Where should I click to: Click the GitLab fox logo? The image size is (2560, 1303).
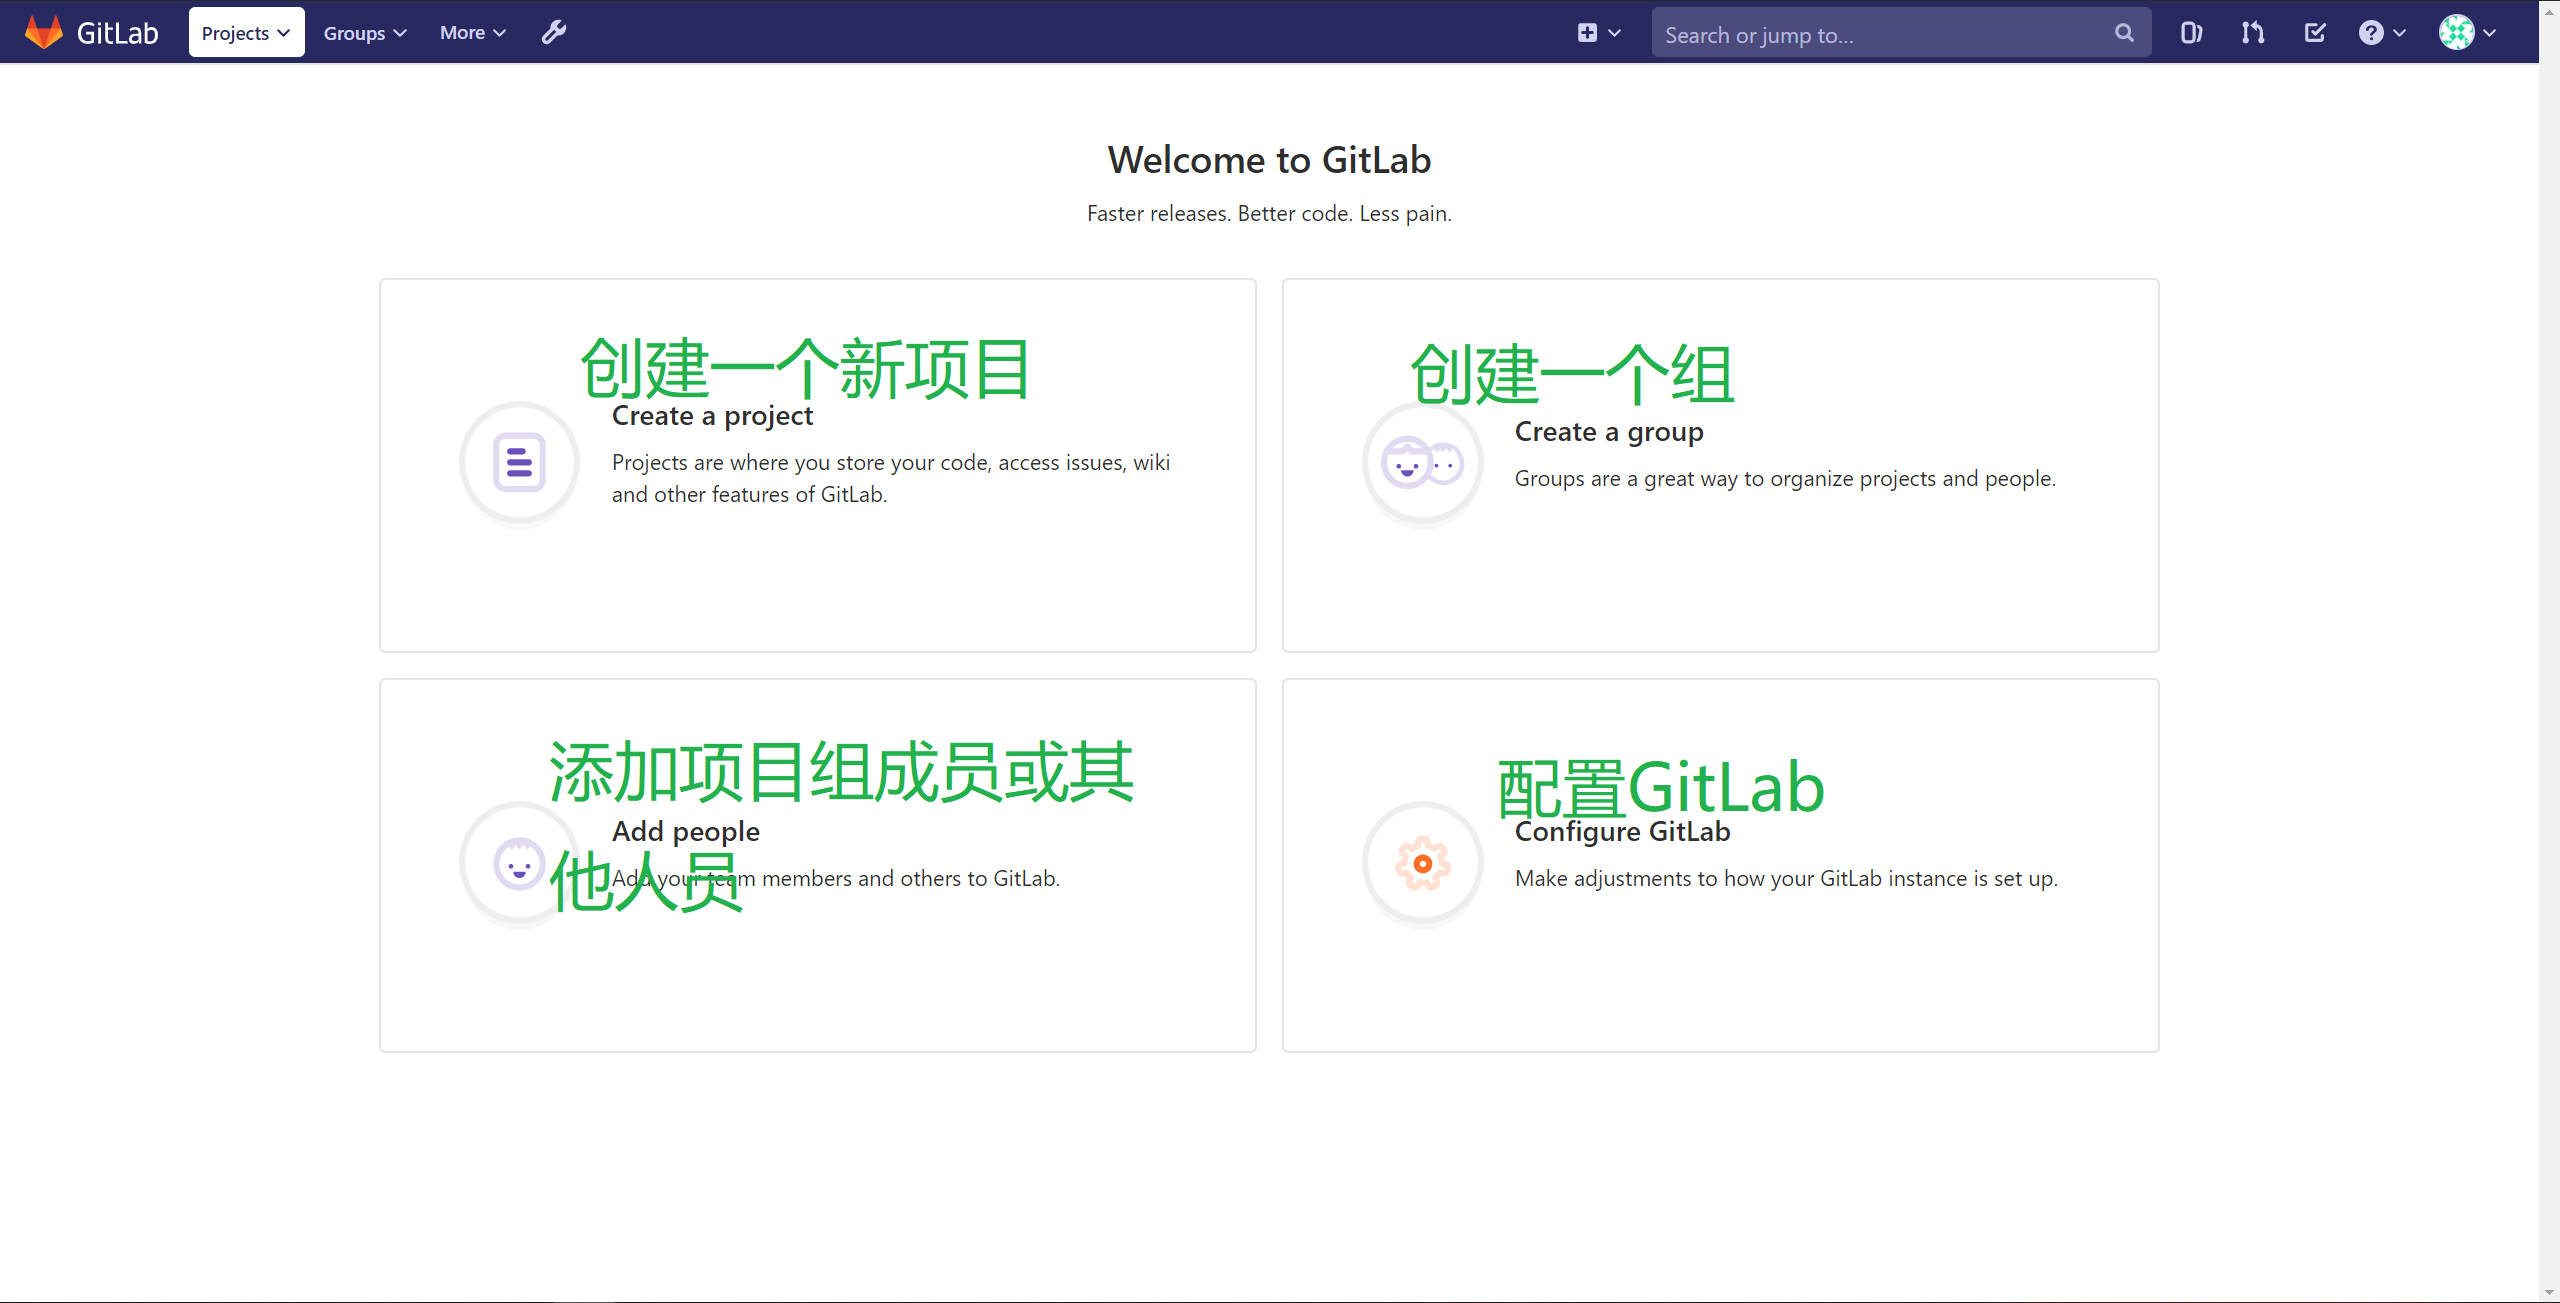click(43, 32)
